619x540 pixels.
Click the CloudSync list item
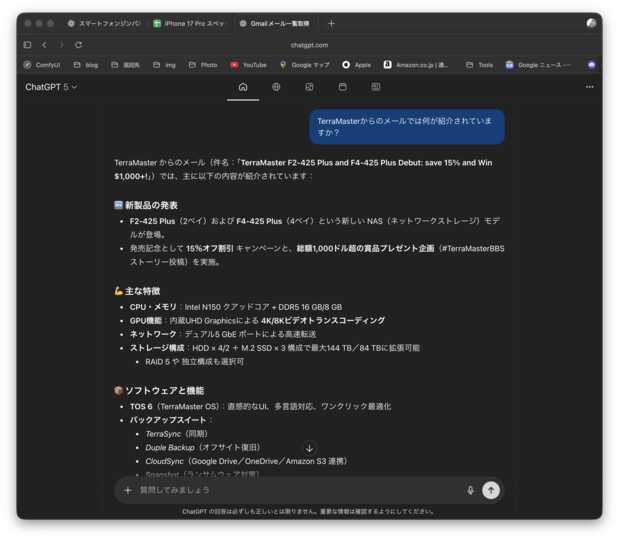[246, 461]
